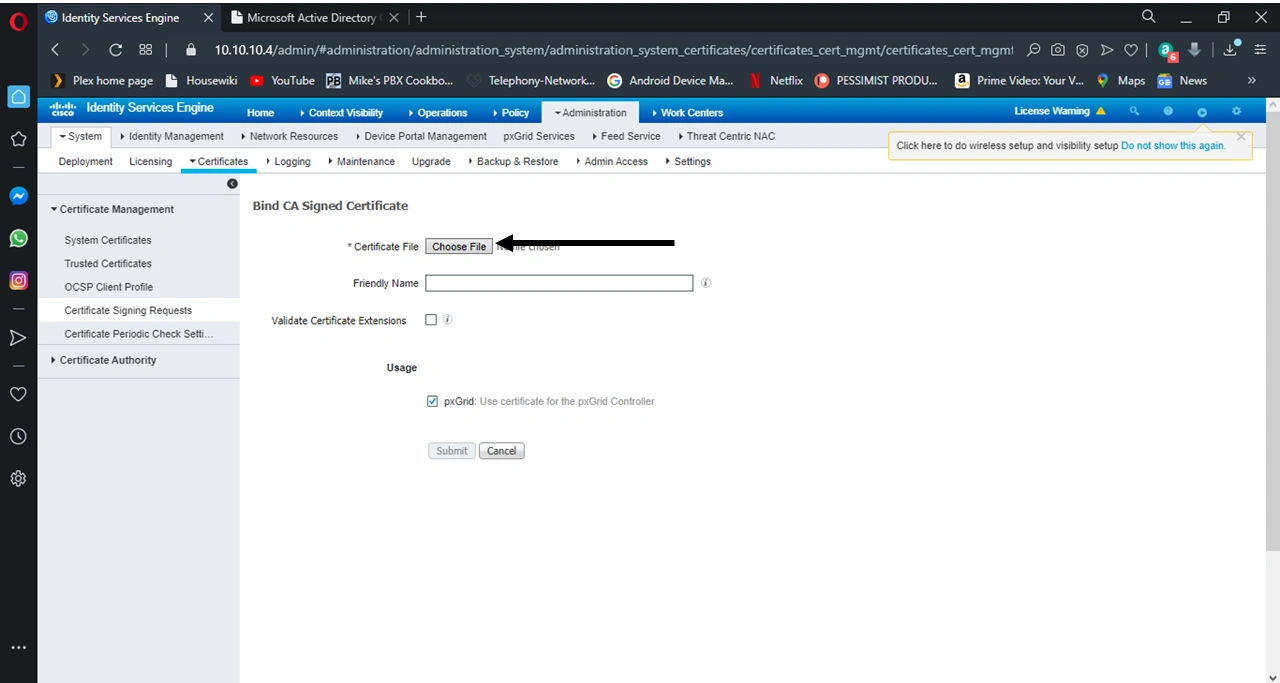Screen dimensions: 1280x683
Task: Open the Speed Dial grid icon
Action: tap(146, 49)
